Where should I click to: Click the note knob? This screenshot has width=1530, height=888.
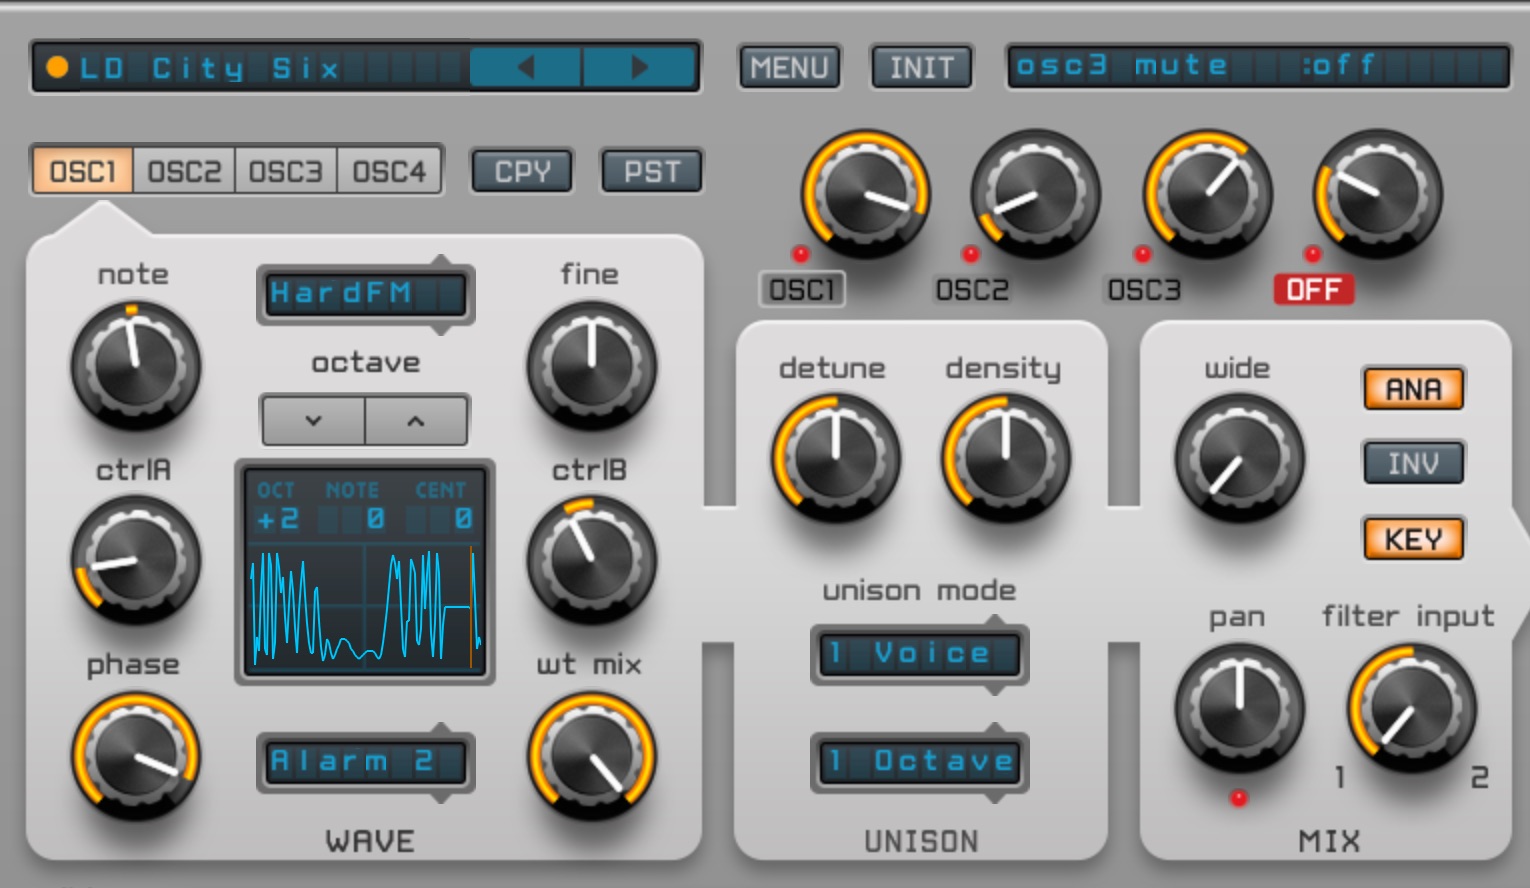coord(135,367)
